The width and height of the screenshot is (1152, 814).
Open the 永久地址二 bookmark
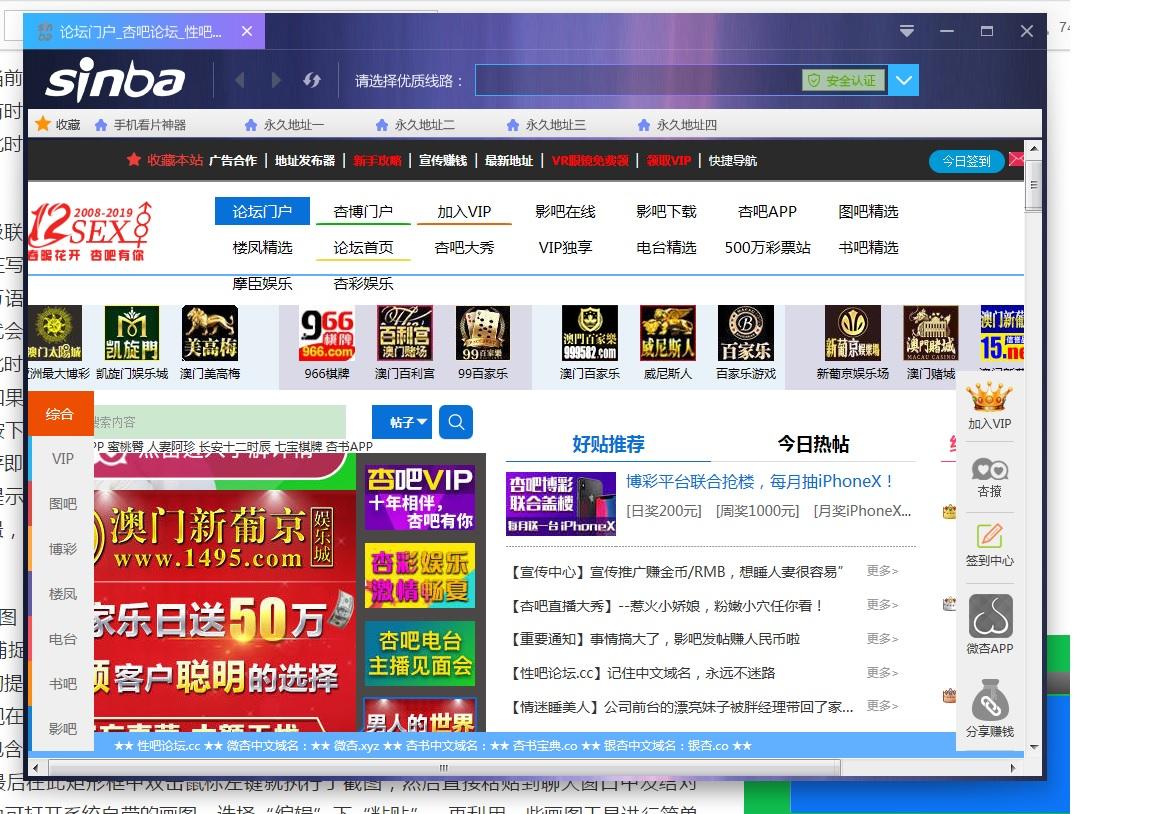414,125
